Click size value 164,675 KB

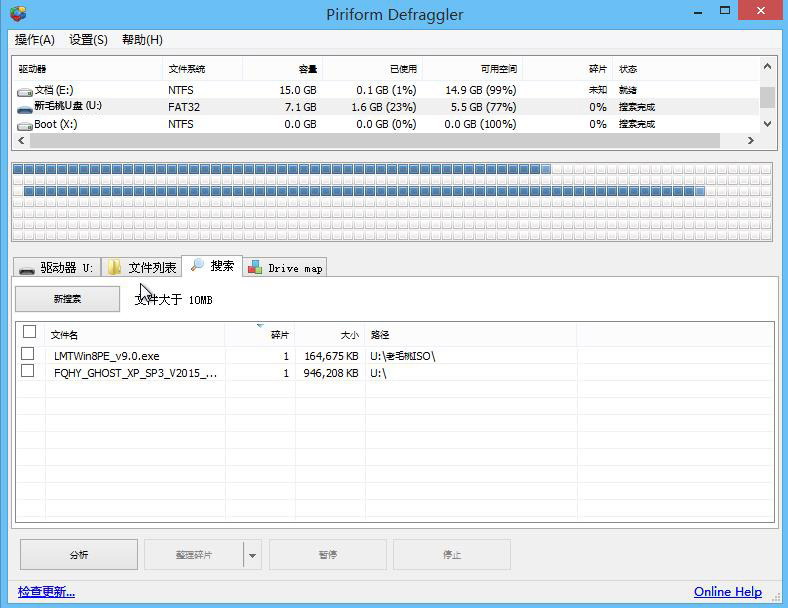tap(331, 356)
